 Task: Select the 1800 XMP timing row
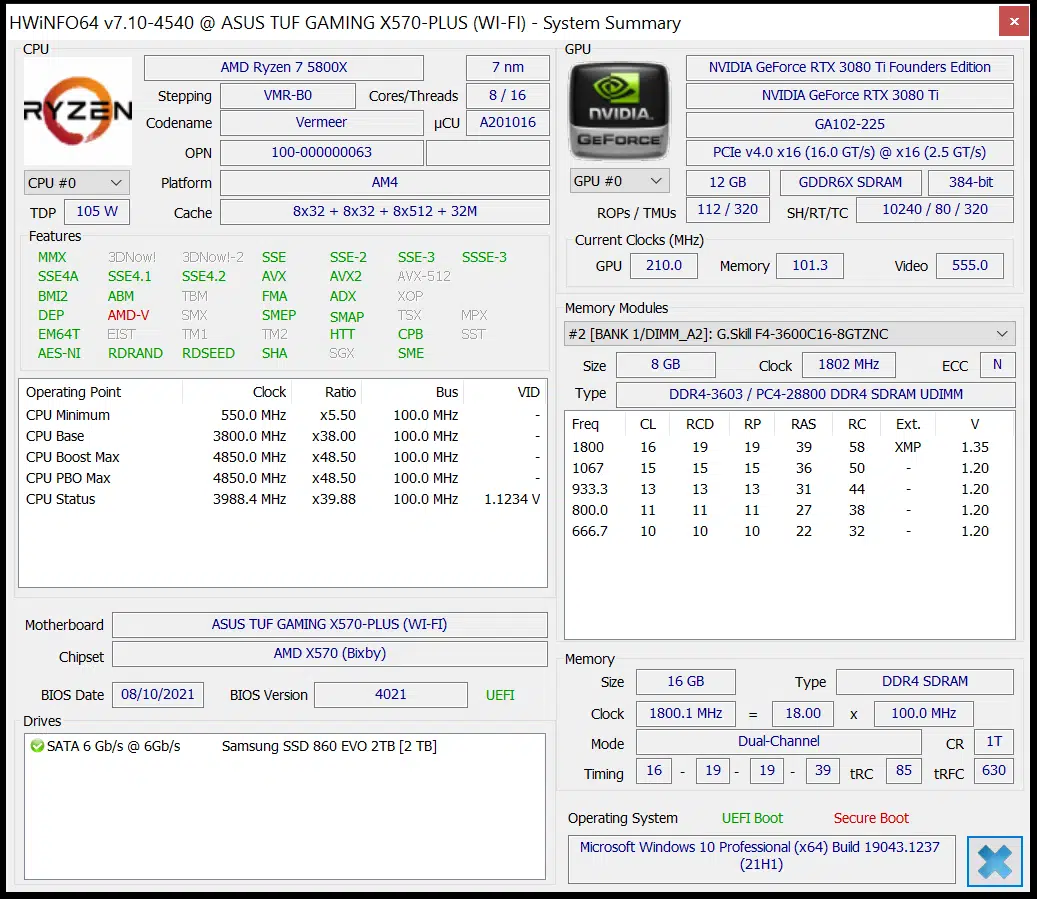[x=790, y=448]
